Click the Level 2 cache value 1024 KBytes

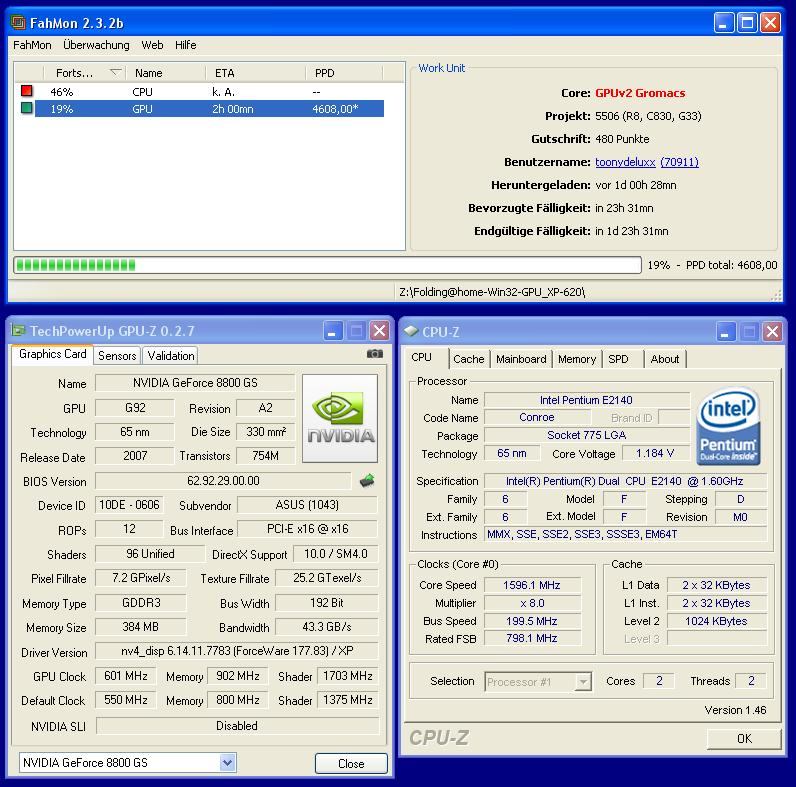(x=716, y=621)
